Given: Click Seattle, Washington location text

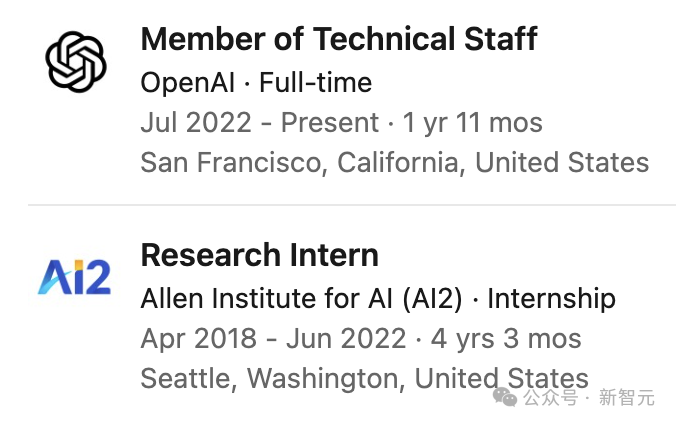Looking at the screenshot, I should [x=272, y=378].
